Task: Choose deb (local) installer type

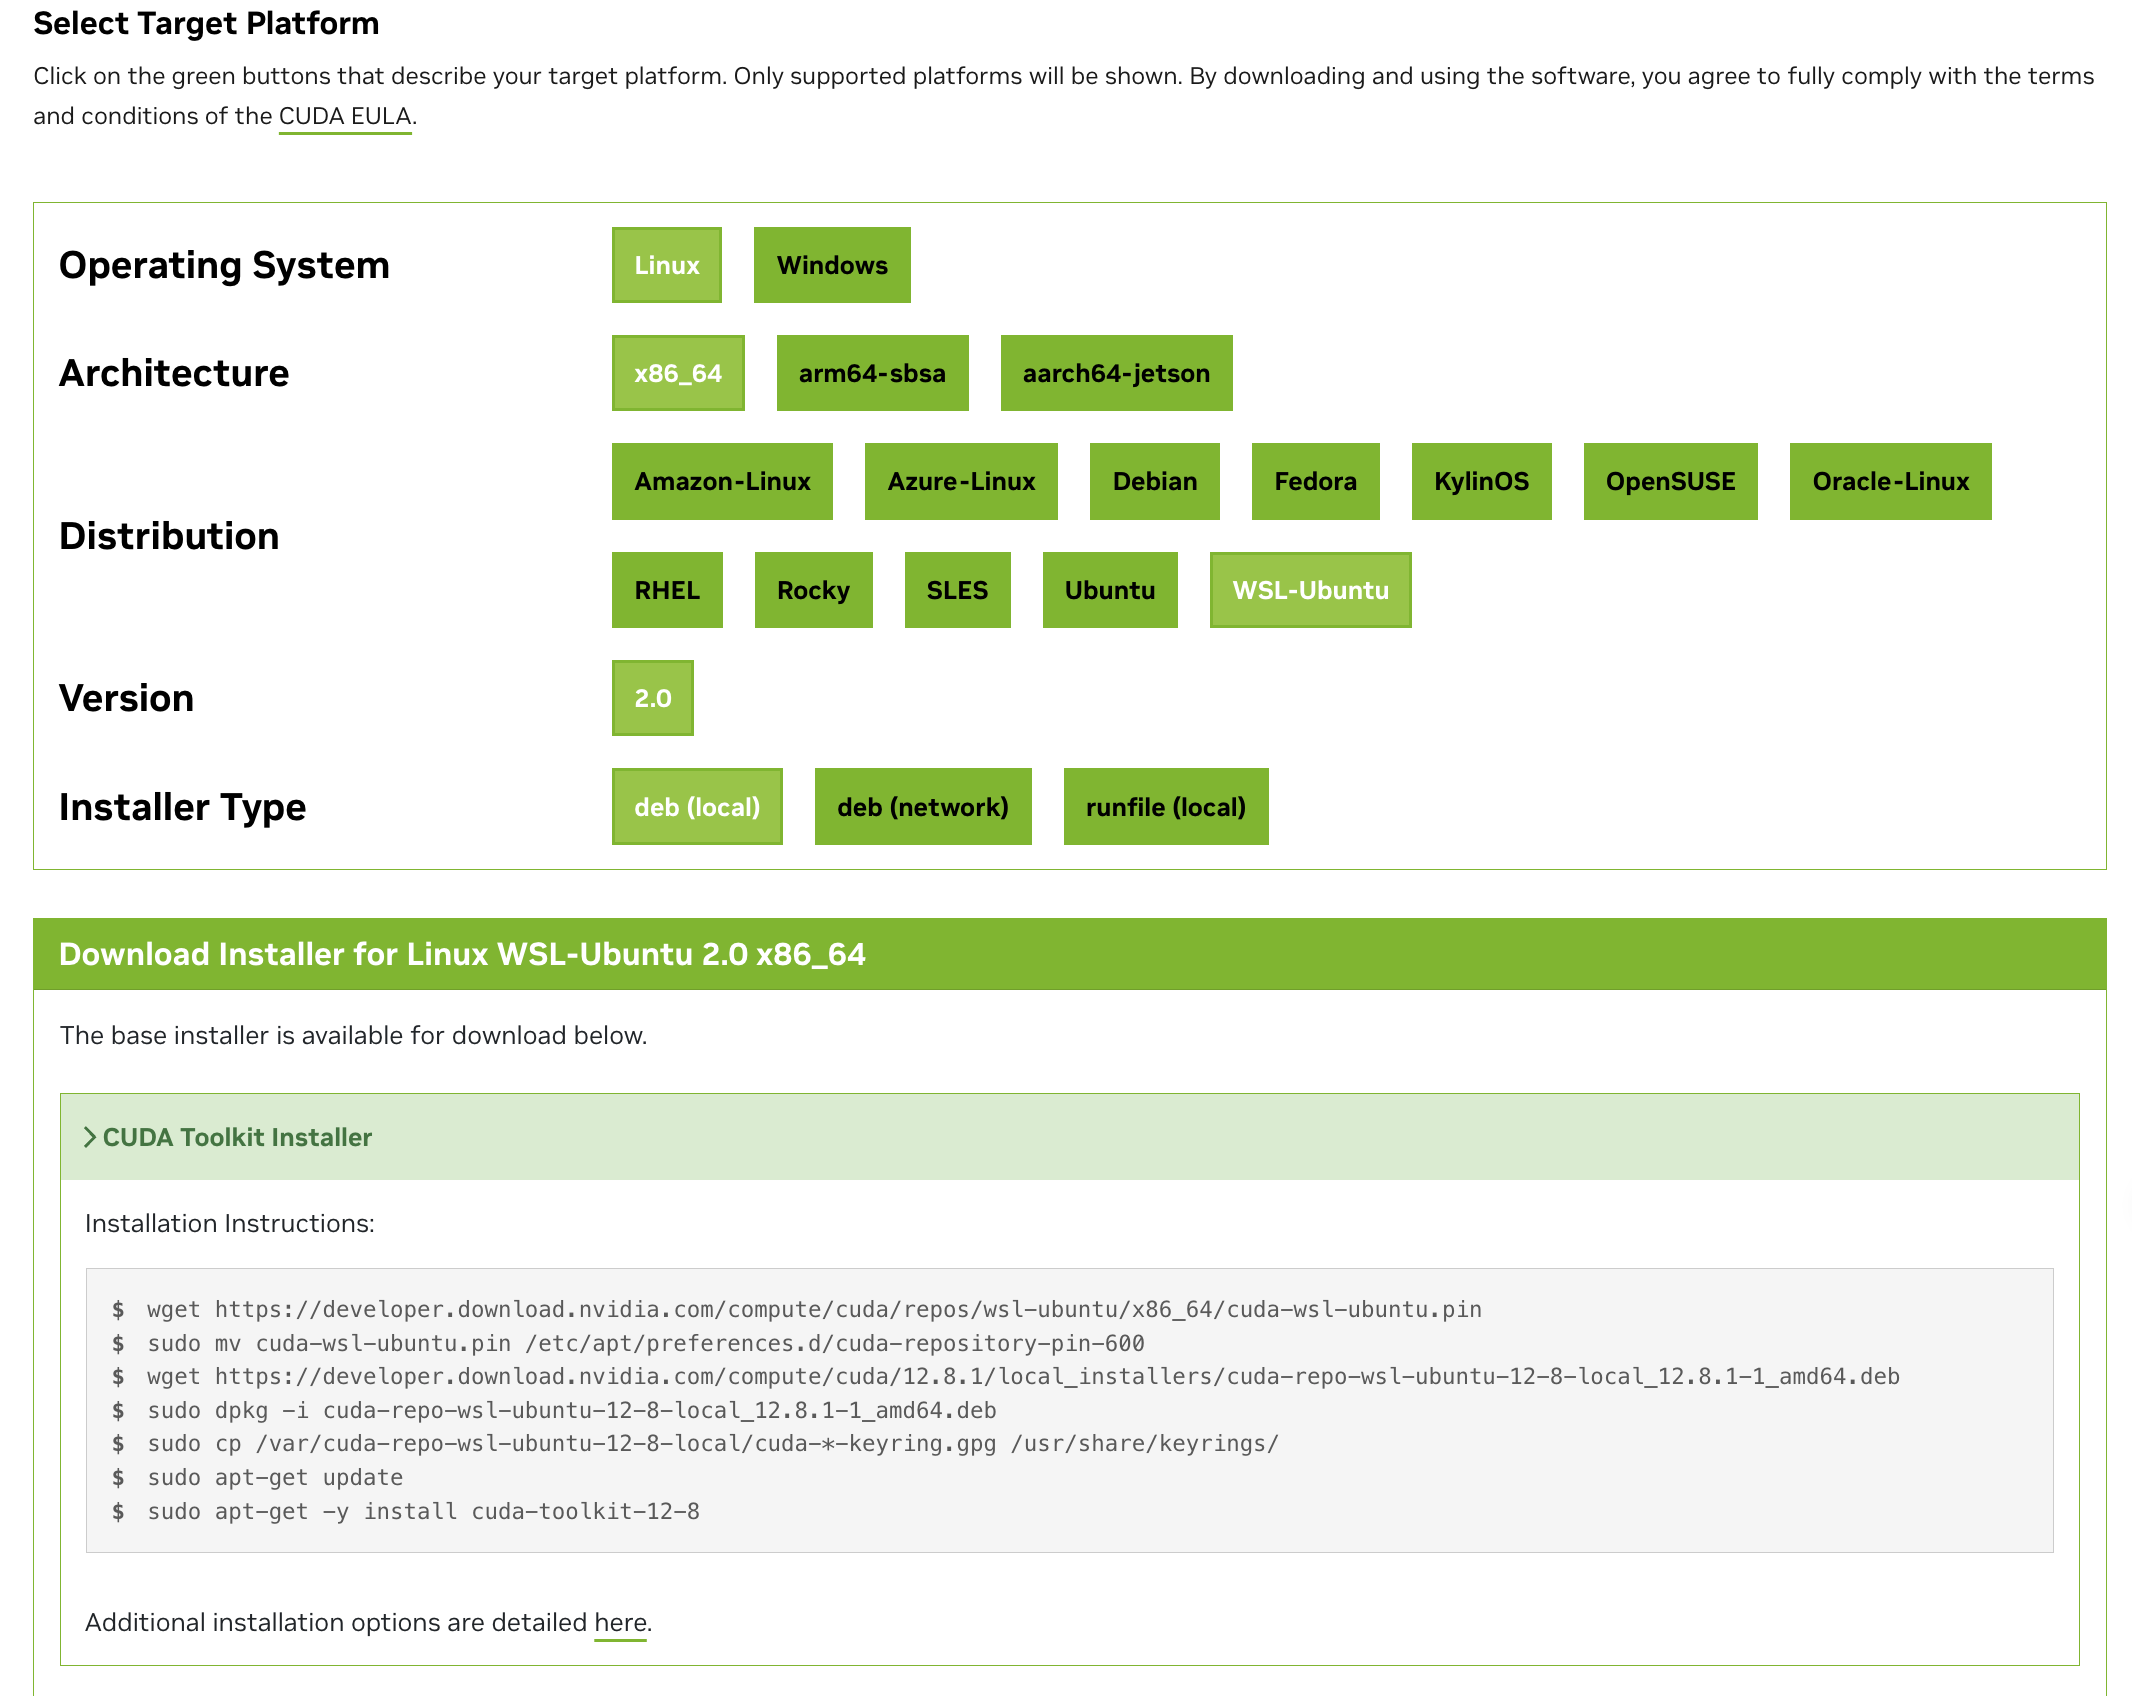Action: [697, 807]
